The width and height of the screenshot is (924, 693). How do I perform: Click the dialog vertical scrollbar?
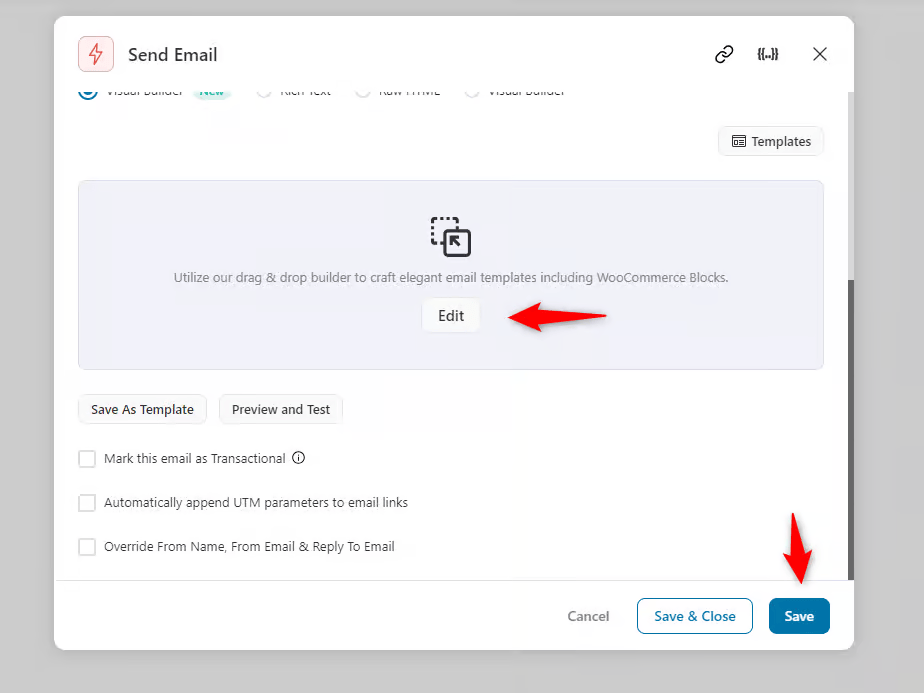850,430
